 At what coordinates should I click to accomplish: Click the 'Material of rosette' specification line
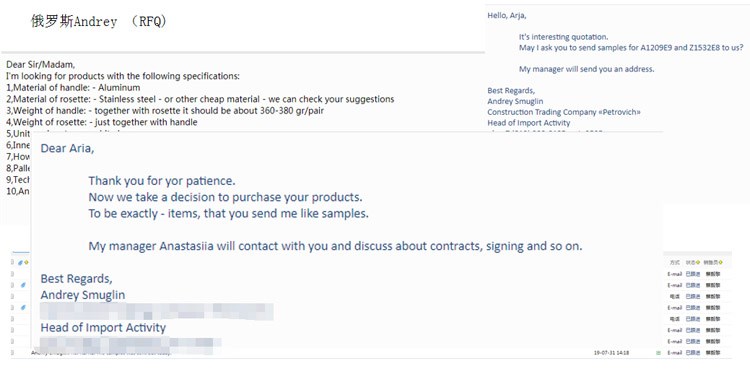[x=200, y=99]
